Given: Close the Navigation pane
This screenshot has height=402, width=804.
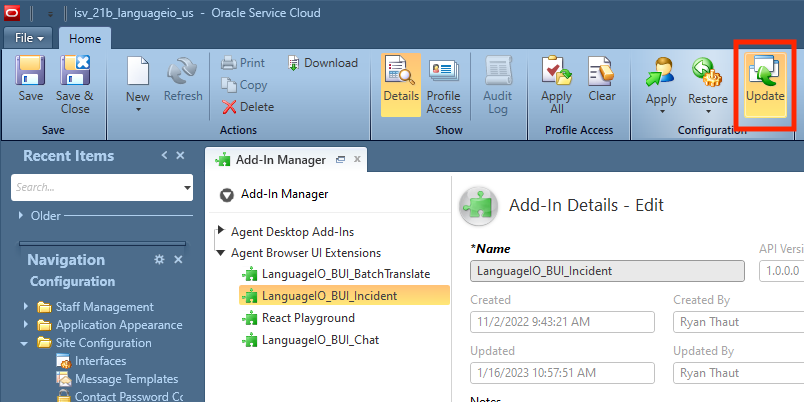Looking at the screenshot, I should coord(178,259).
